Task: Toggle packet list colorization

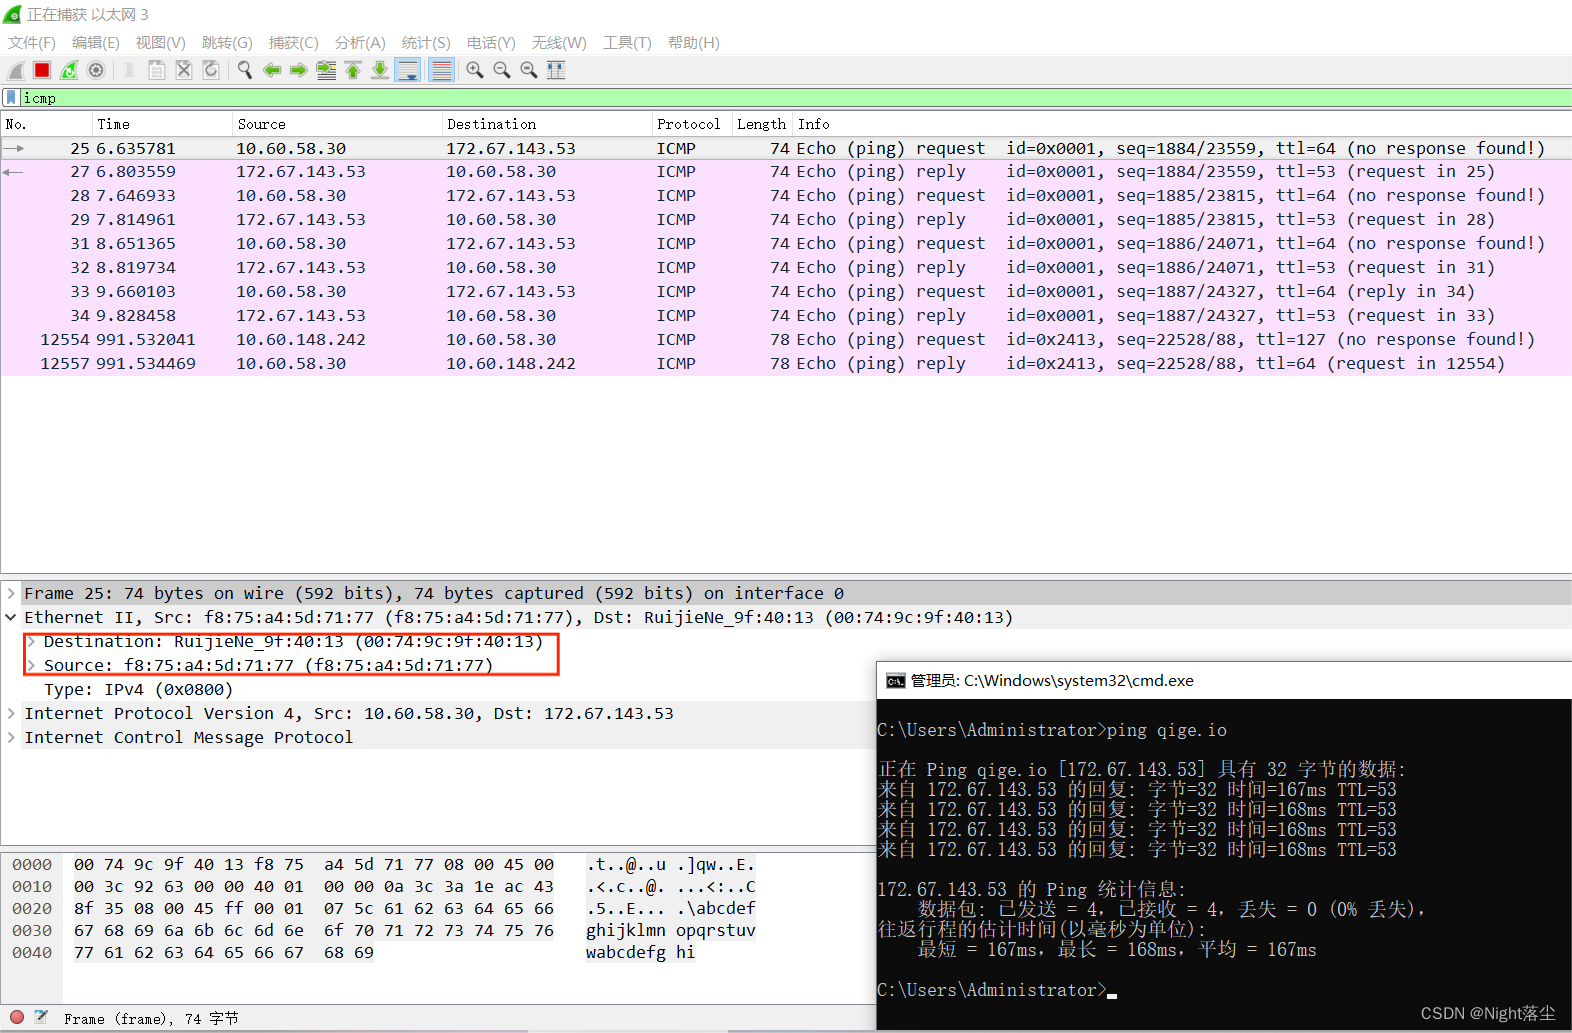Action: pos(441,70)
